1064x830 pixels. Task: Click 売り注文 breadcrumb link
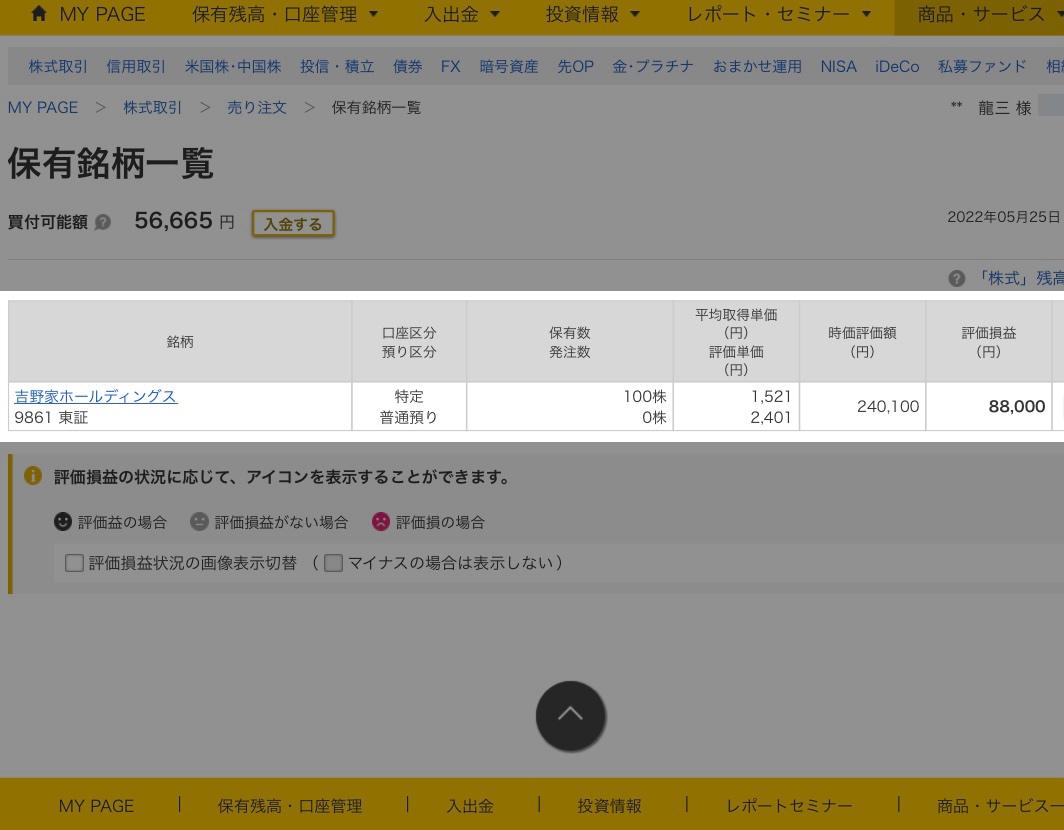[256, 107]
